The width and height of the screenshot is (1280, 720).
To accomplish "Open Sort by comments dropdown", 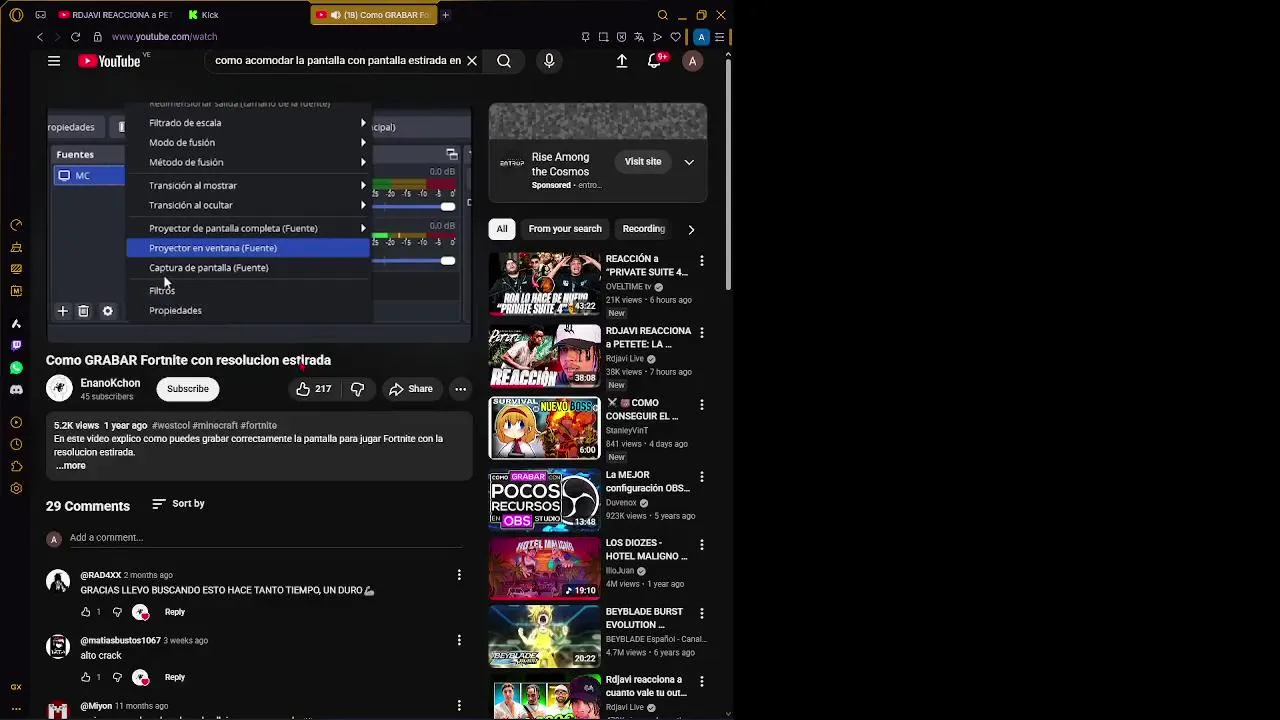I will (x=178, y=504).
